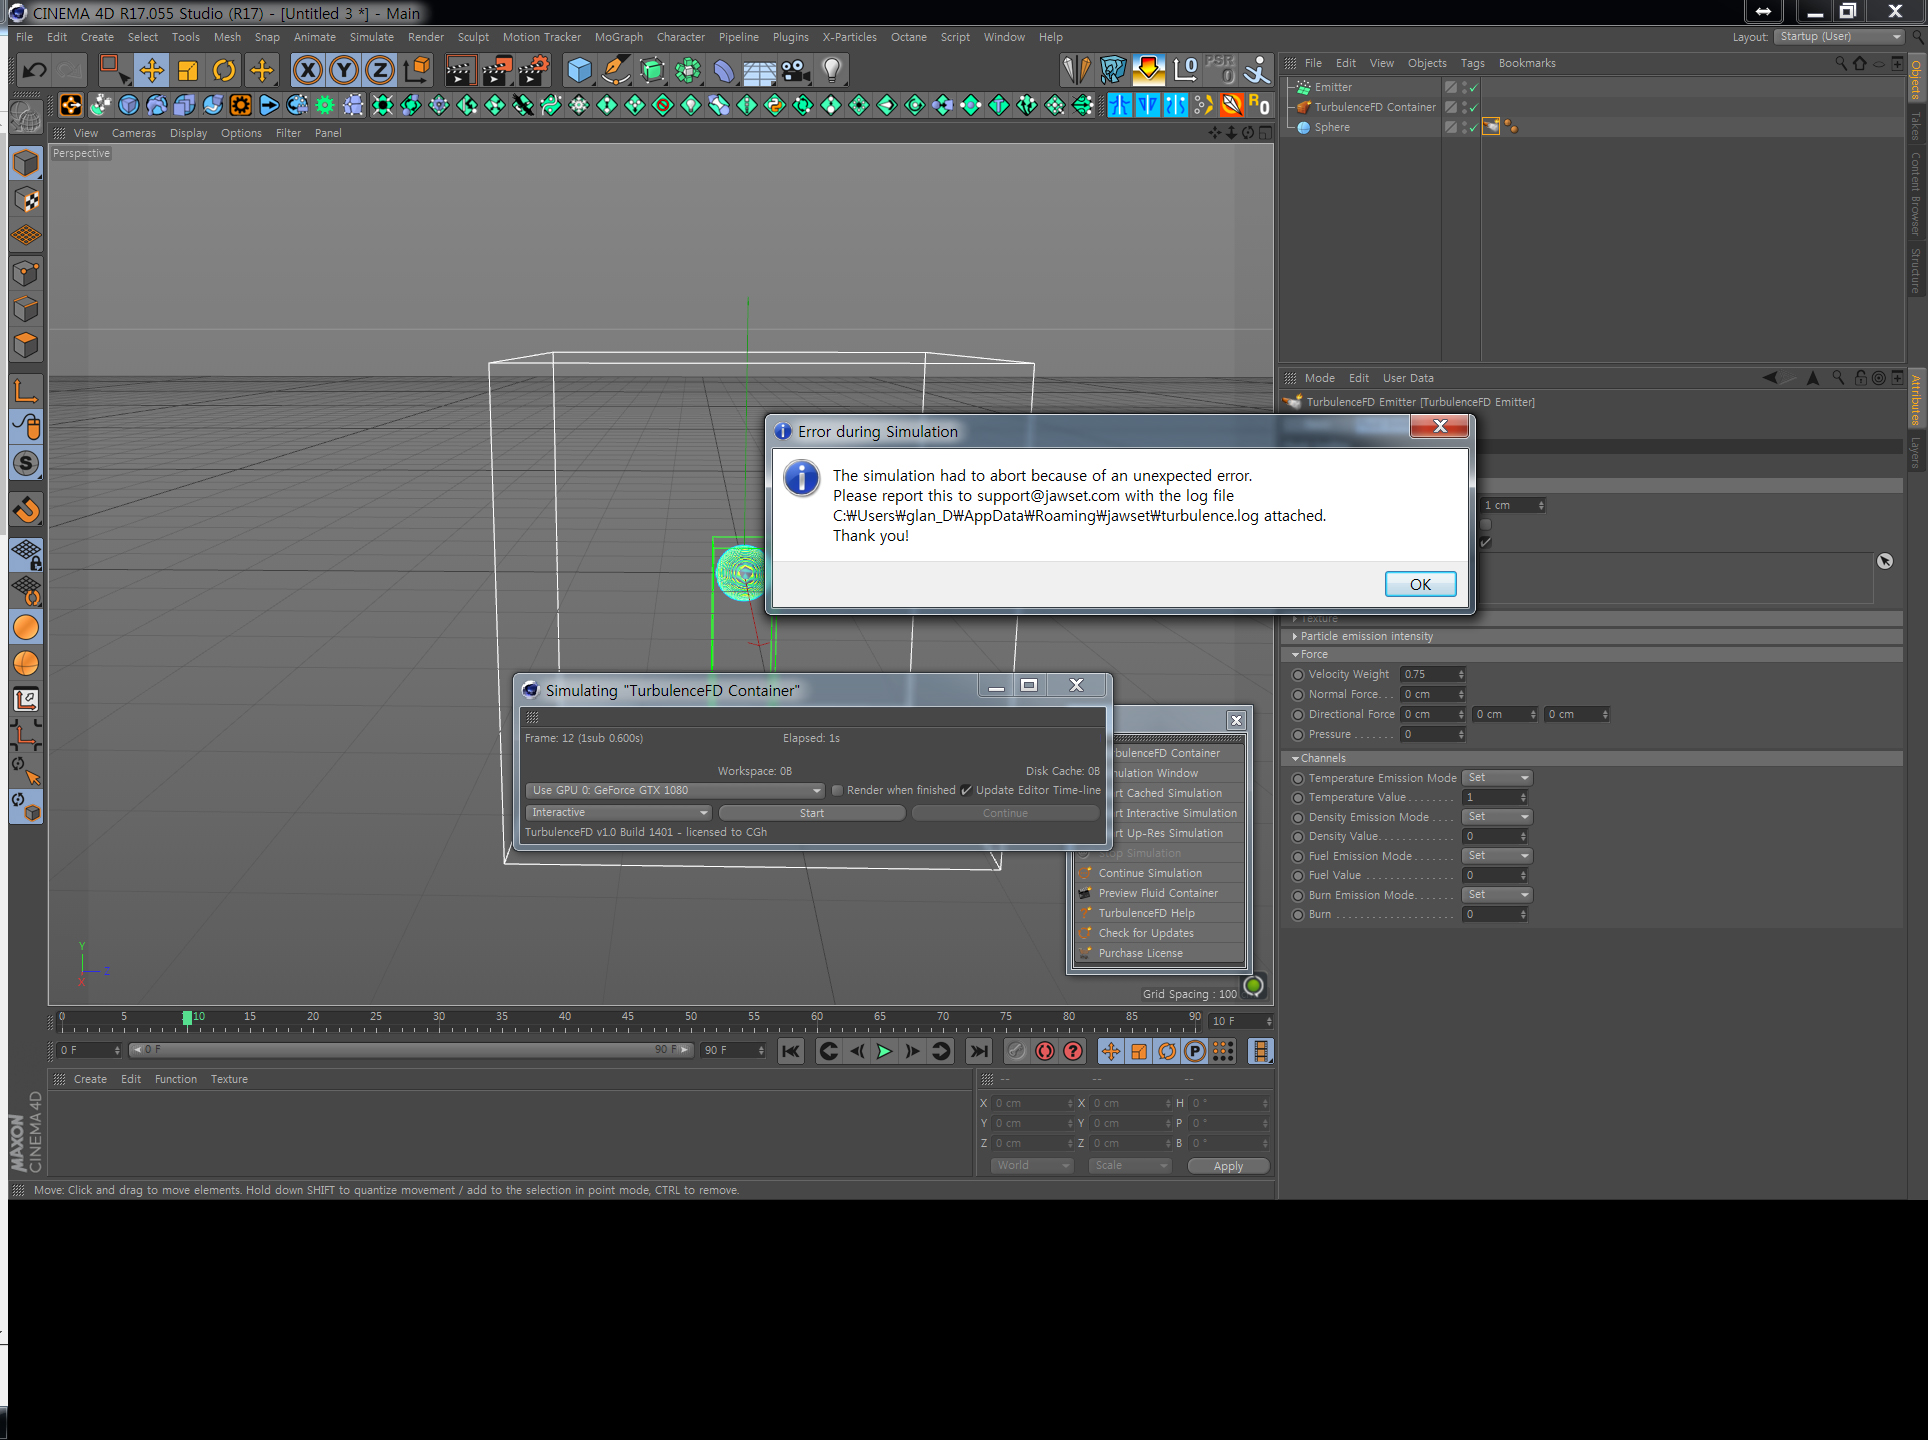Open the Simulate menu
The height and width of the screenshot is (1440, 1928).
tap(371, 37)
